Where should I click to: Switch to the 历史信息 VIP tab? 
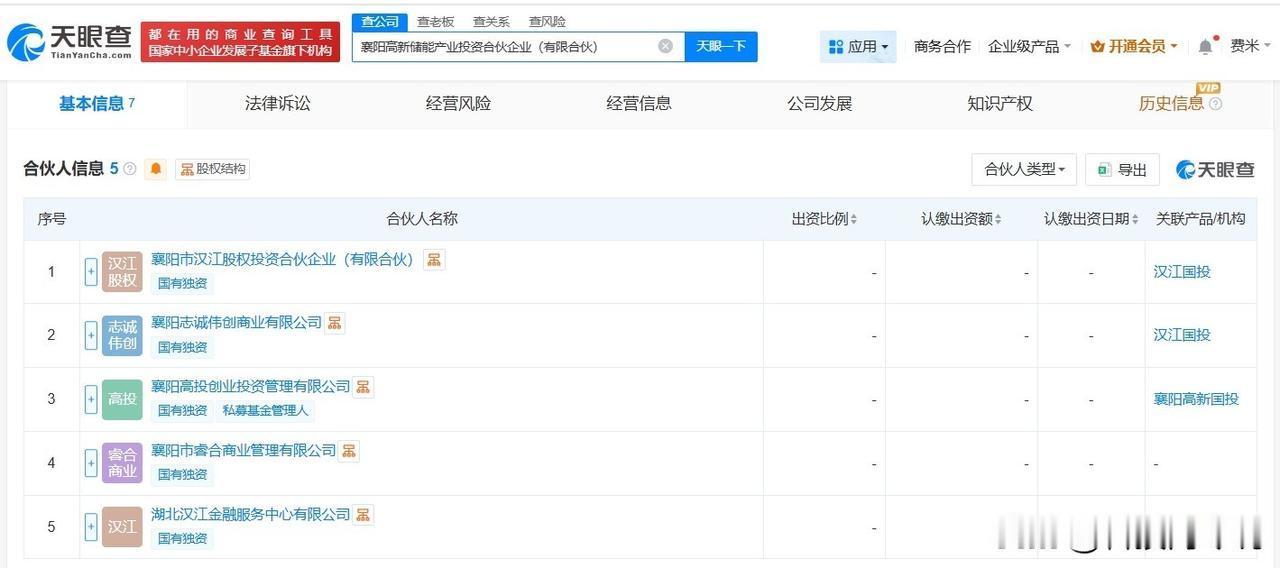pyautogui.click(x=1171, y=103)
